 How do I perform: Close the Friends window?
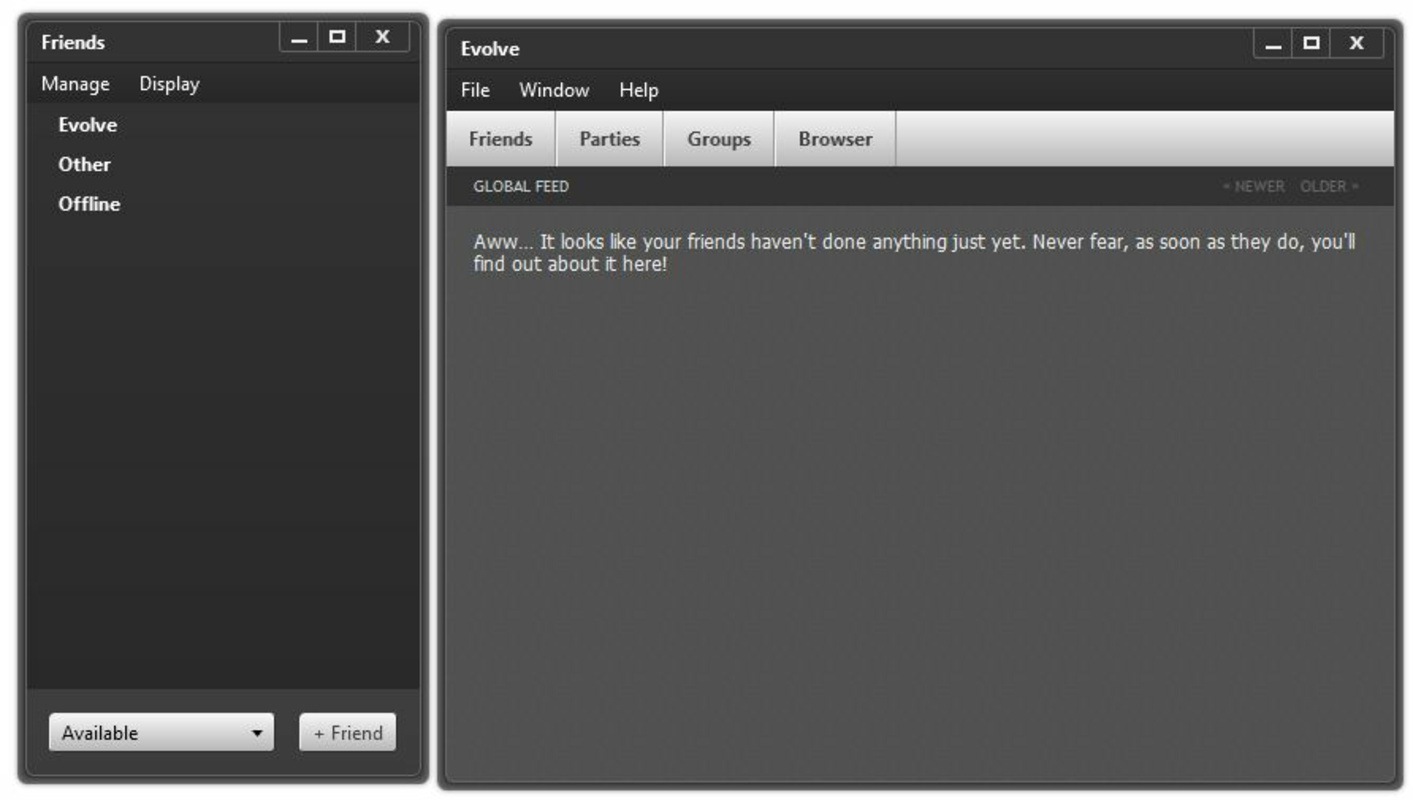(382, 38)
